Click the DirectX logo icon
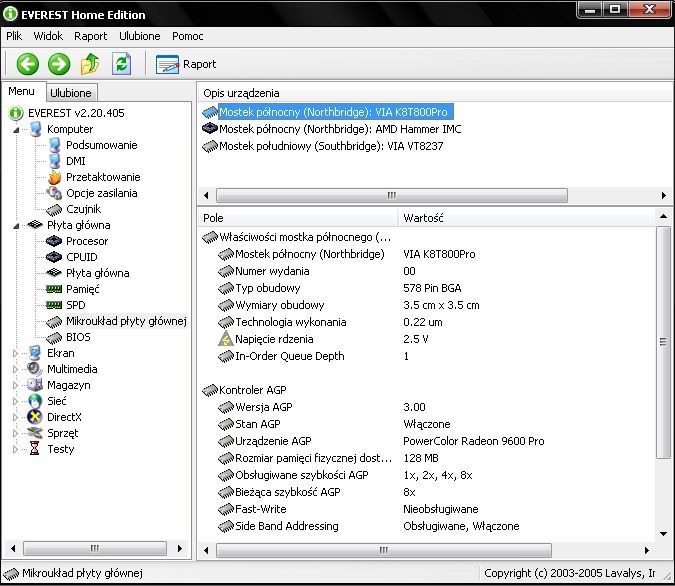This screenshot has width=675, height=586. point(35,417)
